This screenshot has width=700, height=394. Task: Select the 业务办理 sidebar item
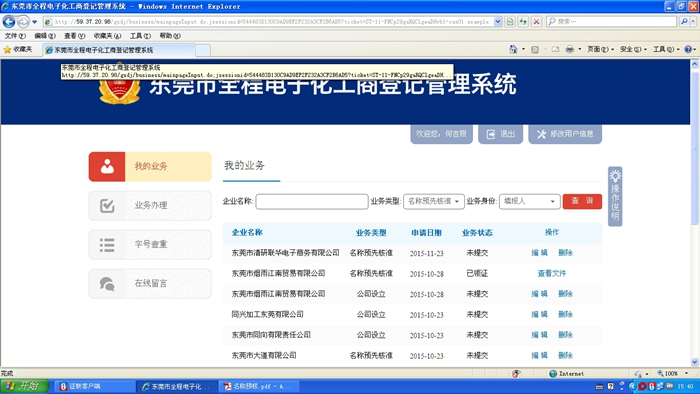[150, 206]
